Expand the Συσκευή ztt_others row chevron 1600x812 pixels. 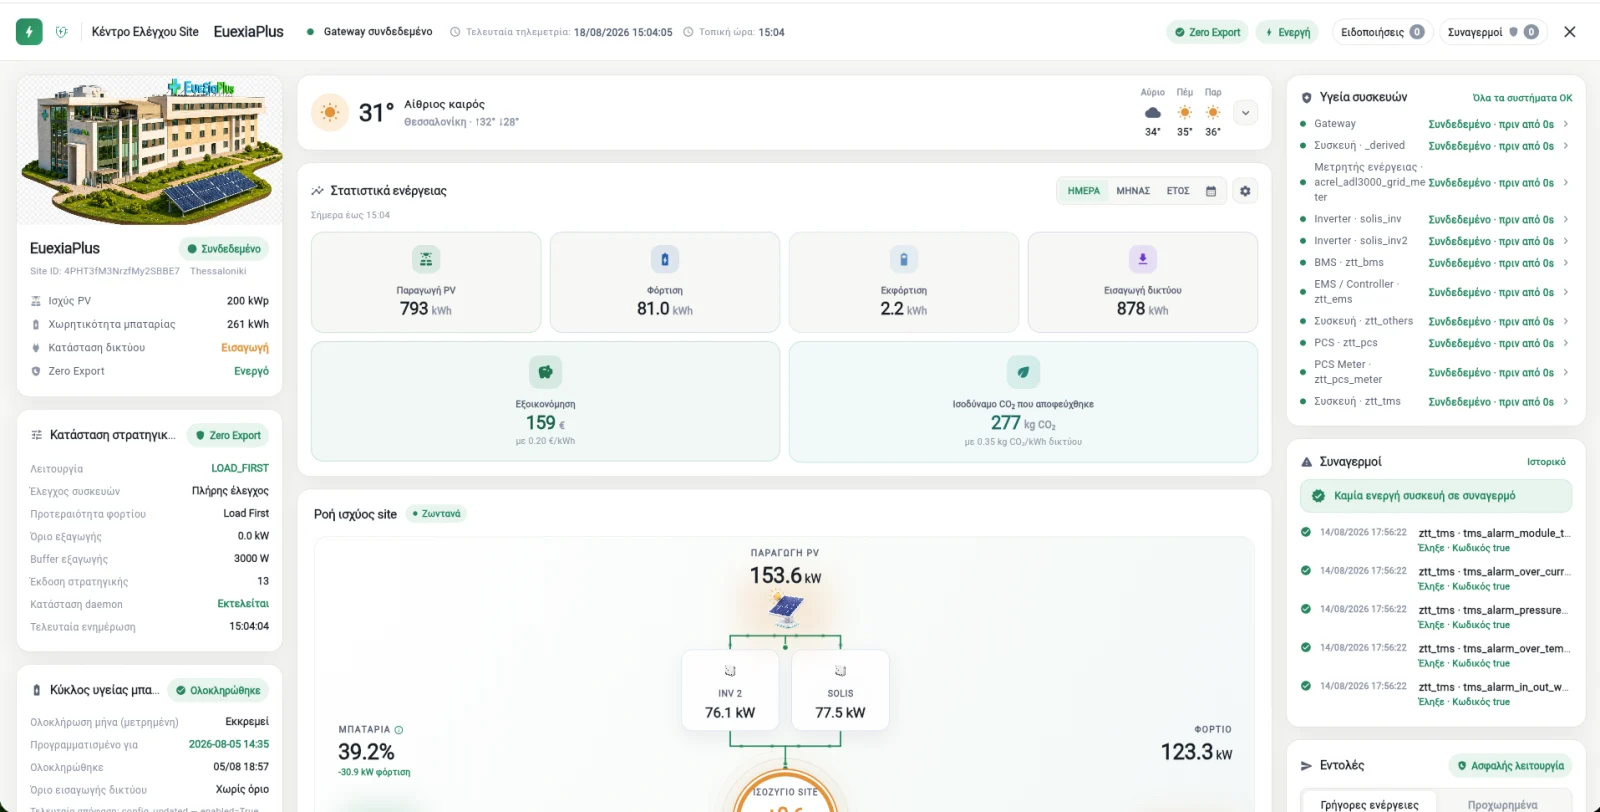(1565, 321)
